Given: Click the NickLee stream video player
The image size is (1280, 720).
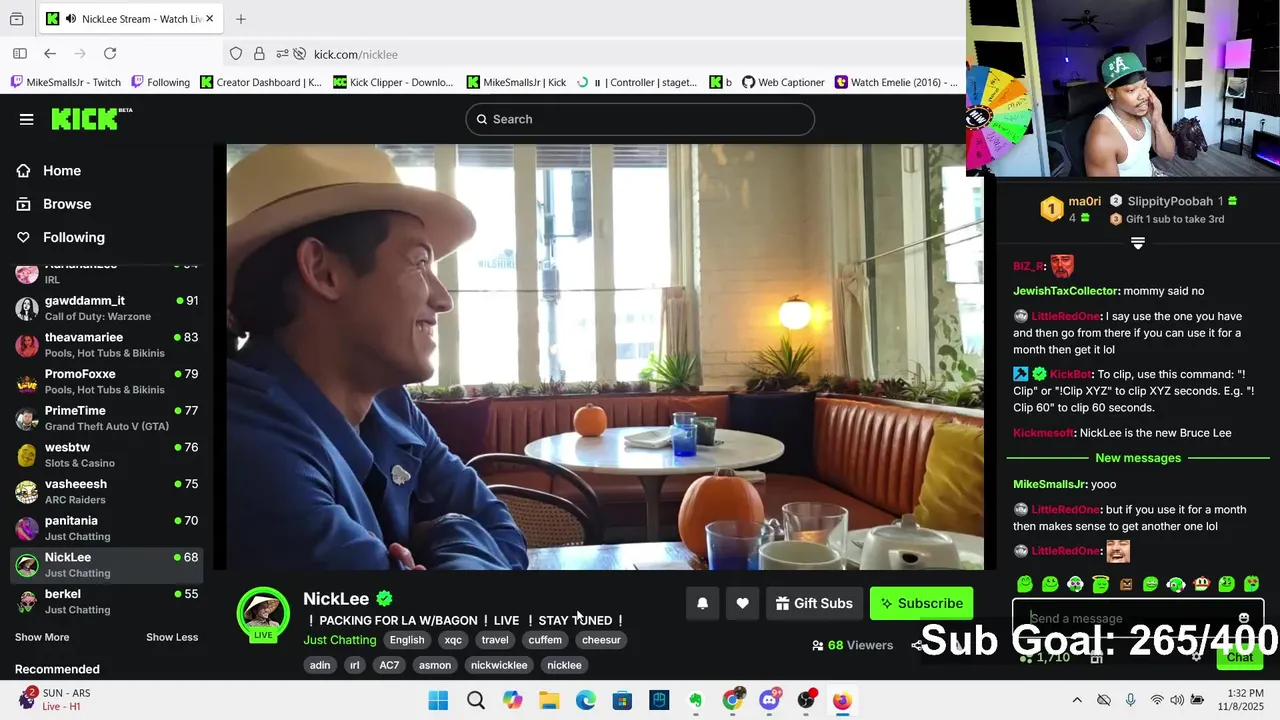Looking at the screenshot, I should [x=604, y=357].
